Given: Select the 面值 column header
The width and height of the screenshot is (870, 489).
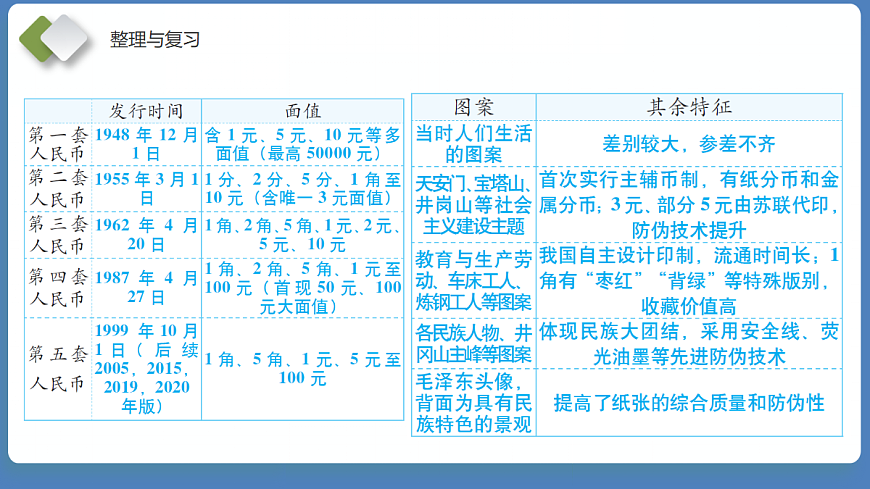Looking at the screenshot, I should coord(303,111).
